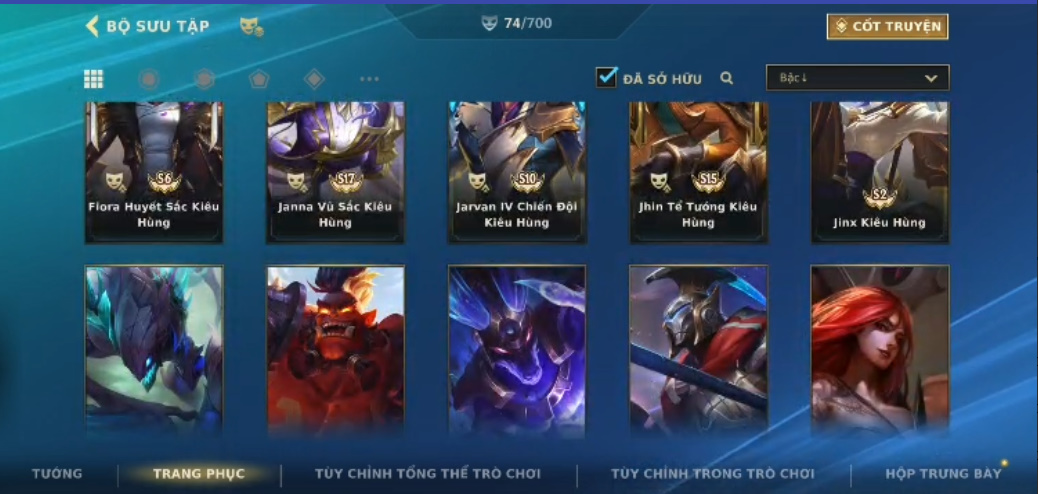Switch to Tùy Chỉnh Tổng Thể Trò Chơi tab
The width and height of the screenshot is (1038, 494).
428,473
